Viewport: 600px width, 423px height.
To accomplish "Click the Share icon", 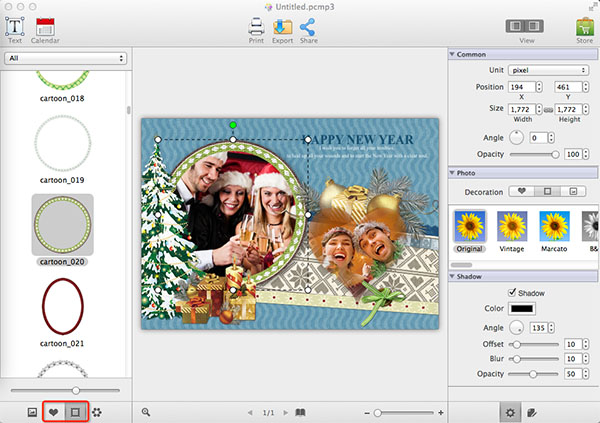I will [x=308, y=27].
